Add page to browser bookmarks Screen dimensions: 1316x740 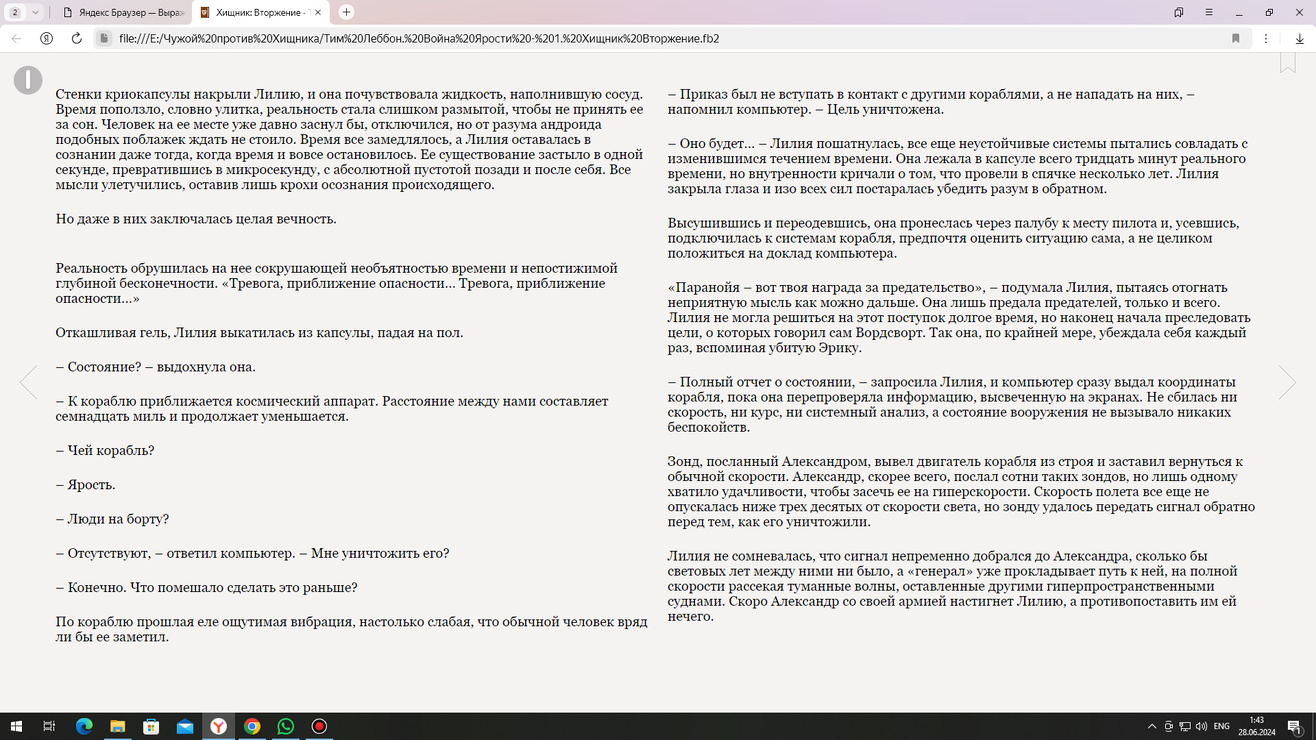click(1236, 38)
